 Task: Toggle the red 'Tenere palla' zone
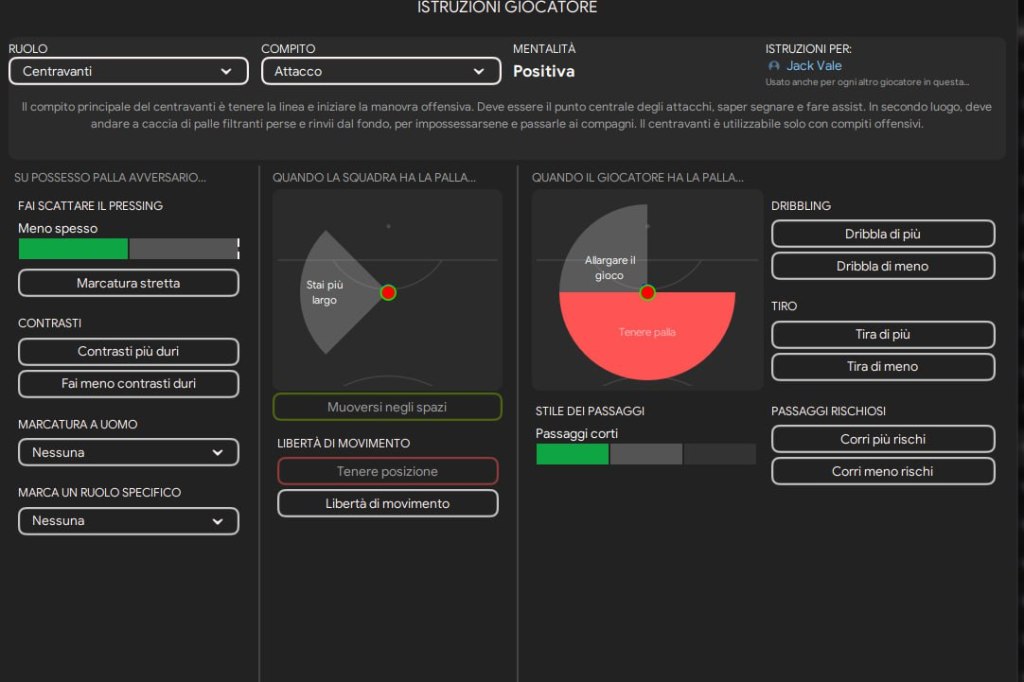pos(647,336)
